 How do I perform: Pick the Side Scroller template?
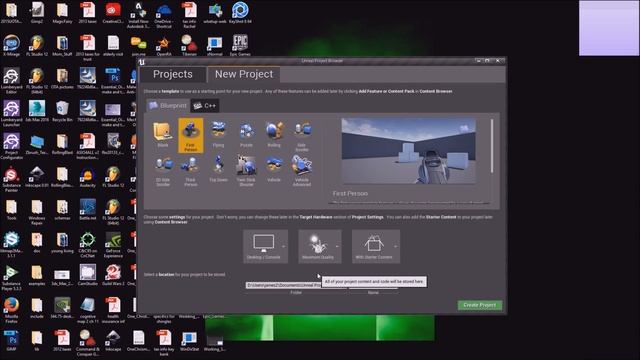[302, 135]
